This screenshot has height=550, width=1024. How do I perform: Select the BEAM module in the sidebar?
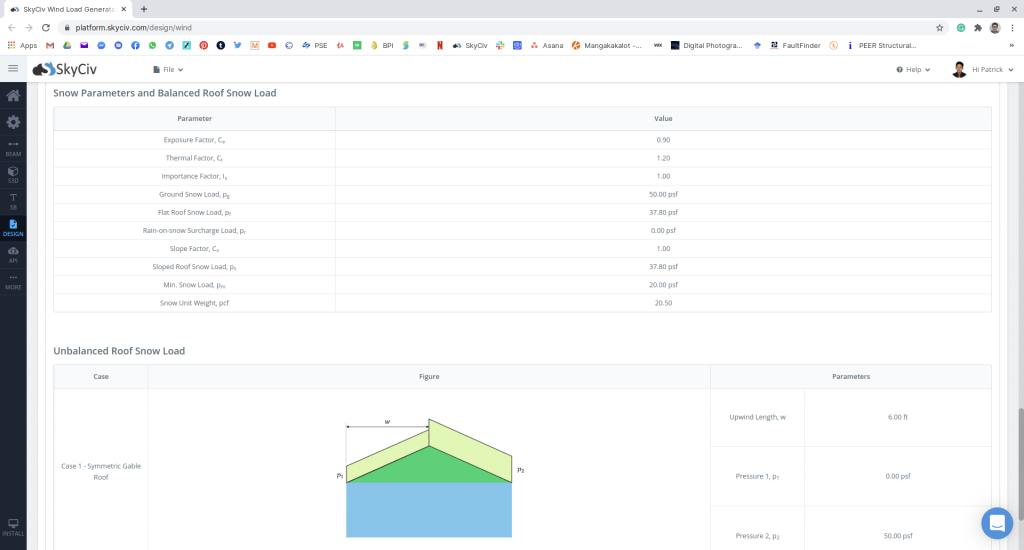[x=13, y=148]
